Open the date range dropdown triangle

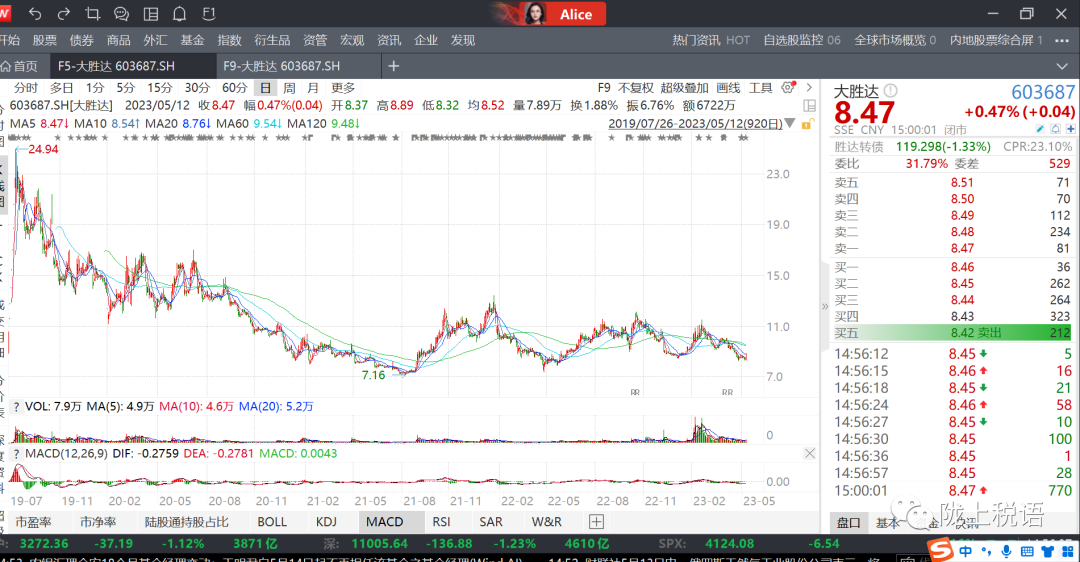click(x=790, y=123)
